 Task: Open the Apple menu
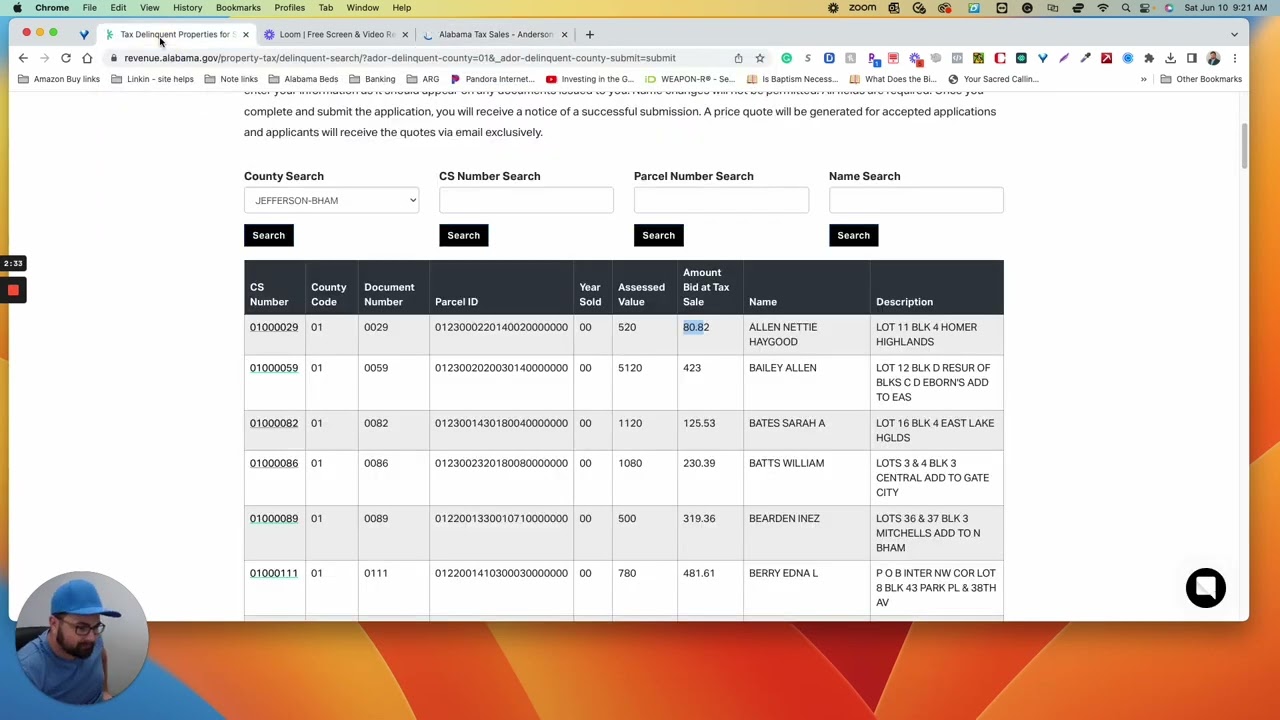point(17,8)
